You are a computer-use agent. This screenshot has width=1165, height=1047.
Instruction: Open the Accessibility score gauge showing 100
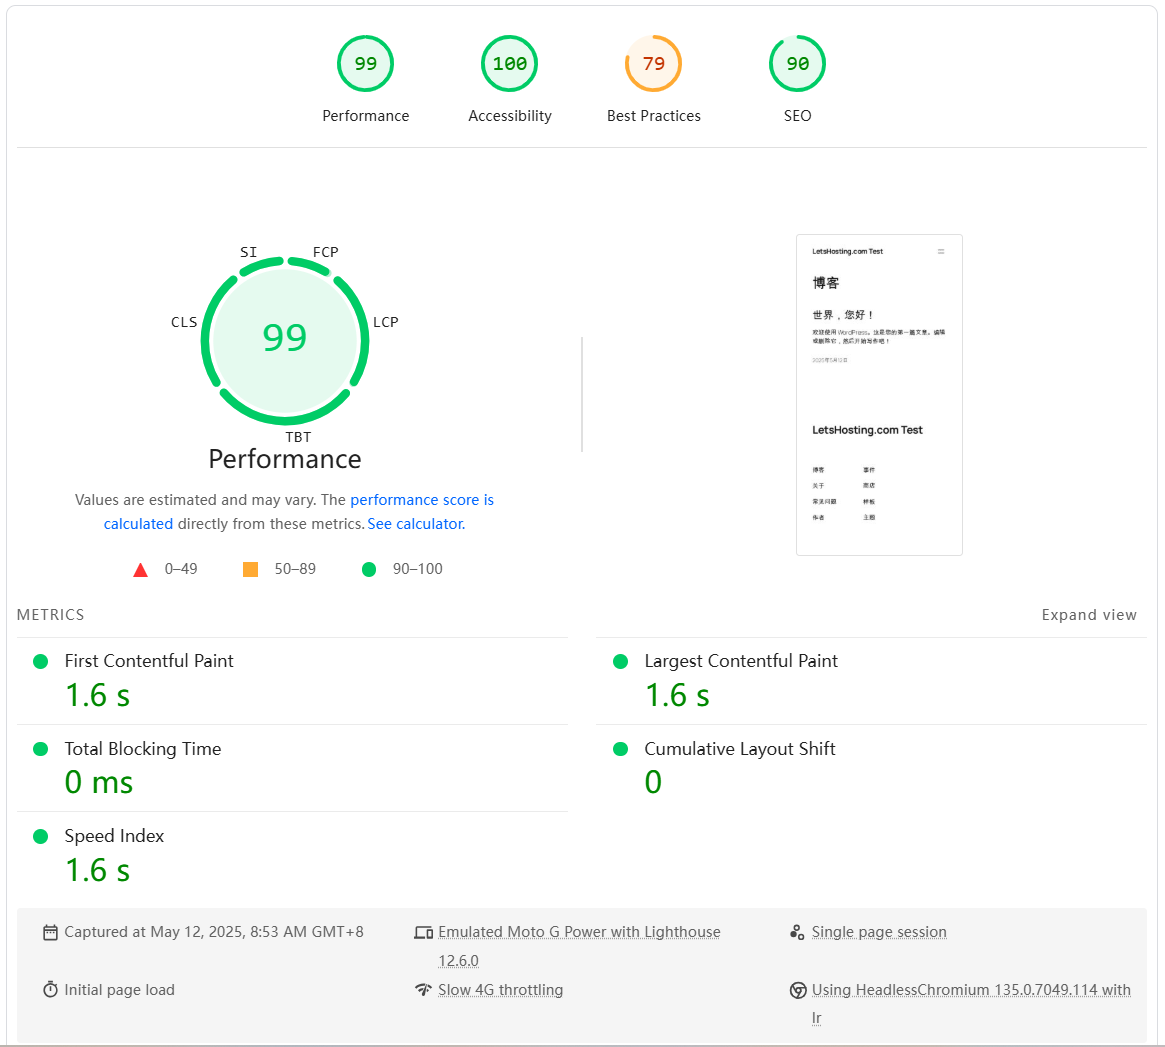click(x=509, y=63)
